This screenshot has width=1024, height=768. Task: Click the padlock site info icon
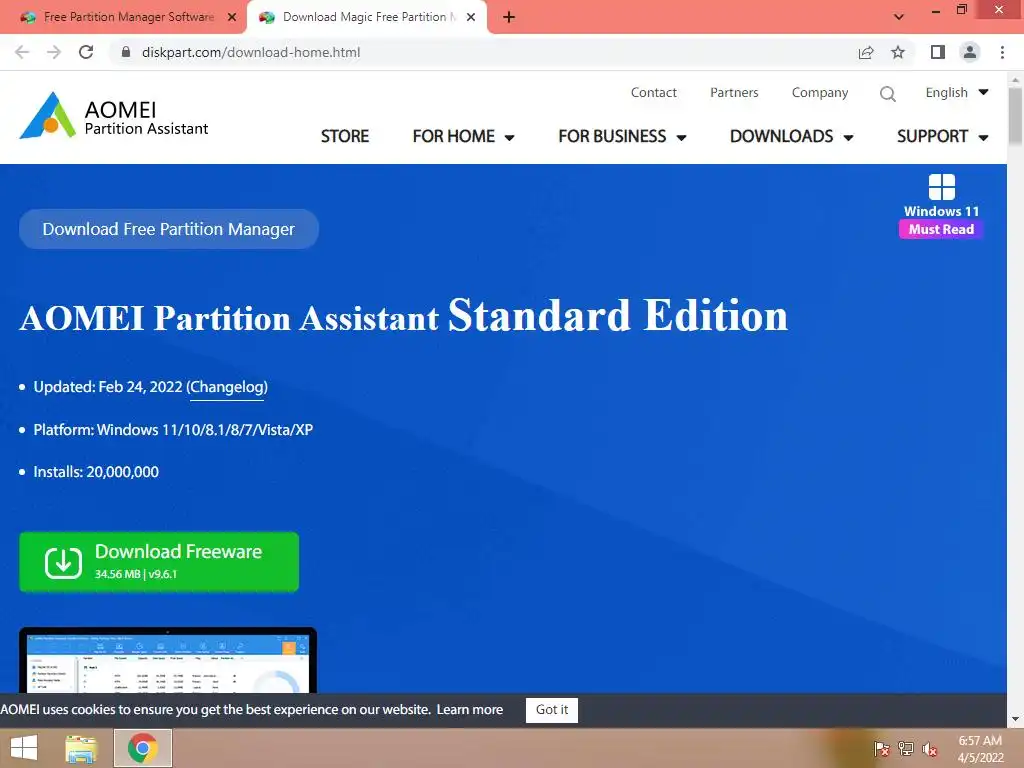[126, 52]
